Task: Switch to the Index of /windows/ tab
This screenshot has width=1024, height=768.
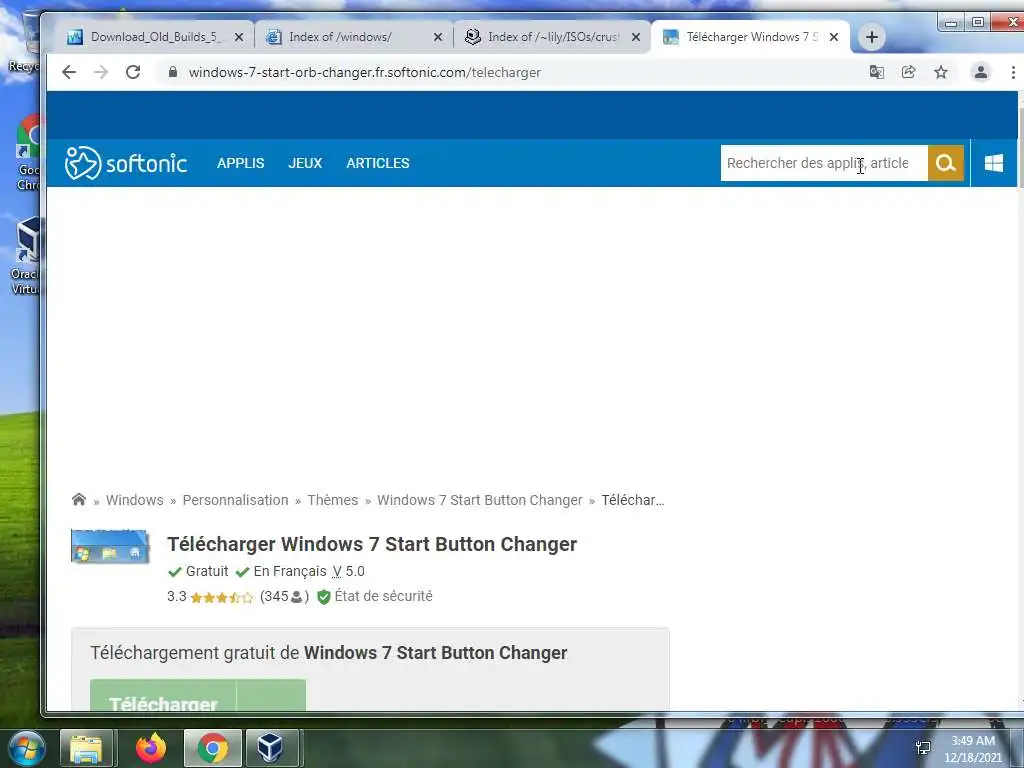Action: (x=355, y=37)
